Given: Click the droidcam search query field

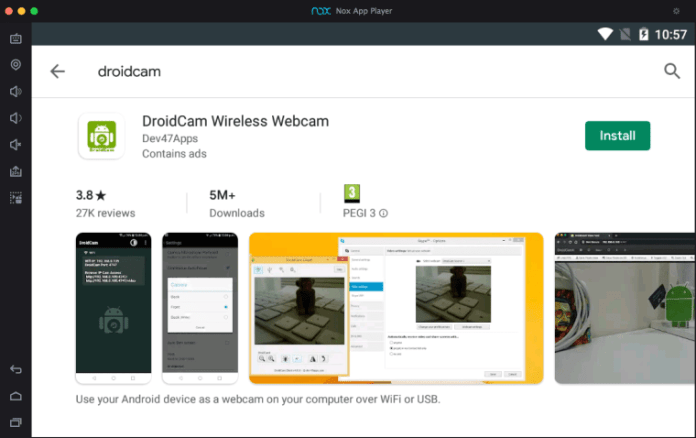Looking at the screenshot, I should pos(129,71).
